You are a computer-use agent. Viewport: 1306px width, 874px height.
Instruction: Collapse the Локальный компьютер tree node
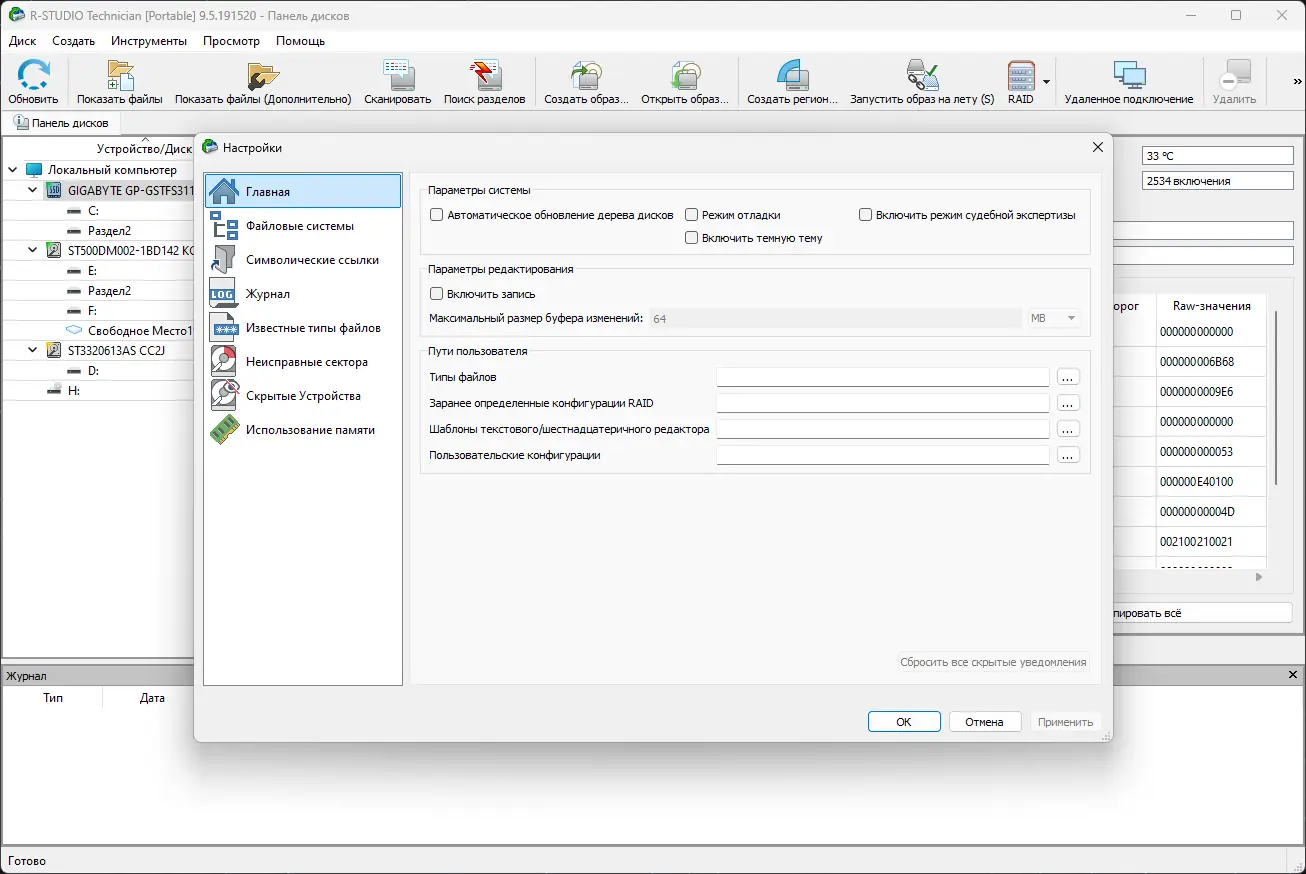point(13,170)
